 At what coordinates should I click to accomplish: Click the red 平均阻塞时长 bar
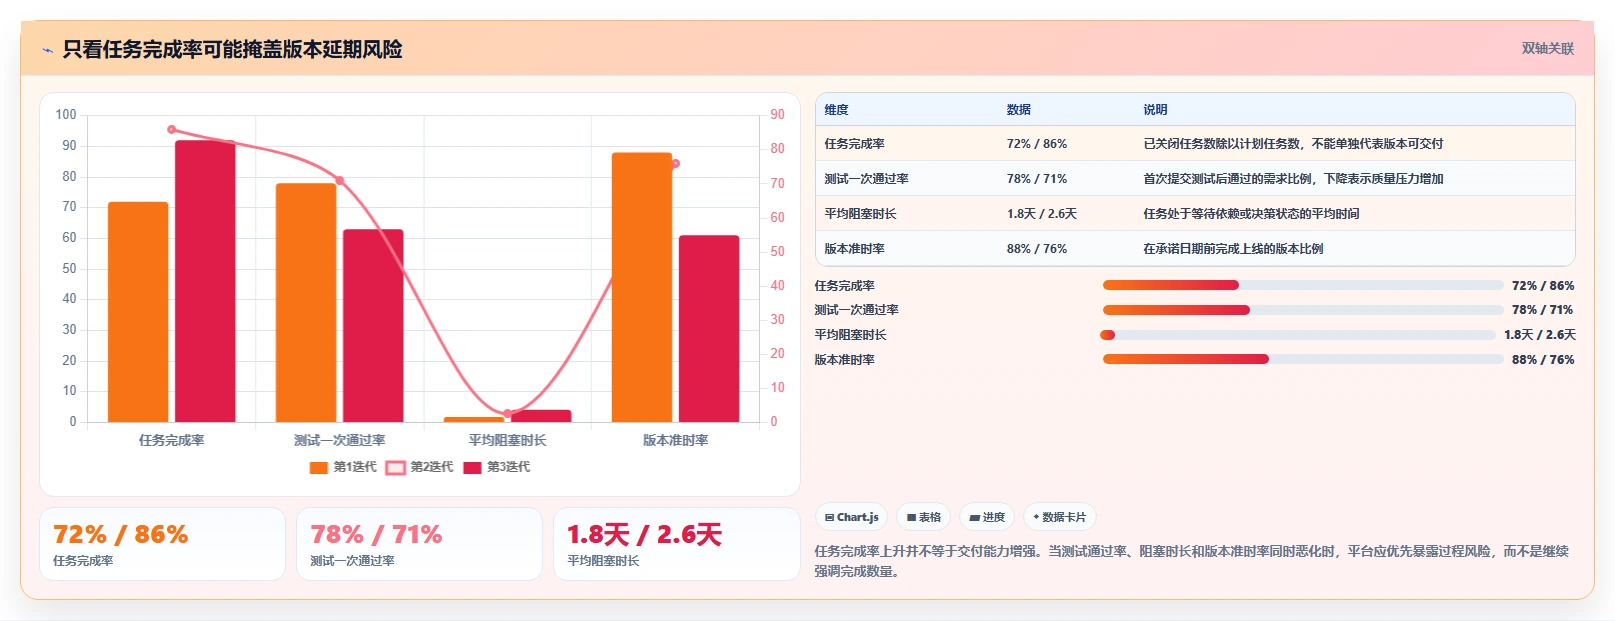click(x=541, y=416)
